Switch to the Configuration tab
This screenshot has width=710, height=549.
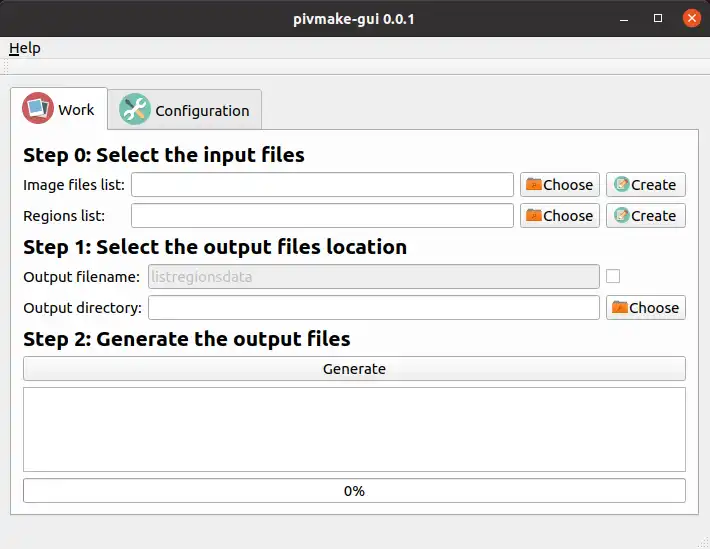[186, 110]
